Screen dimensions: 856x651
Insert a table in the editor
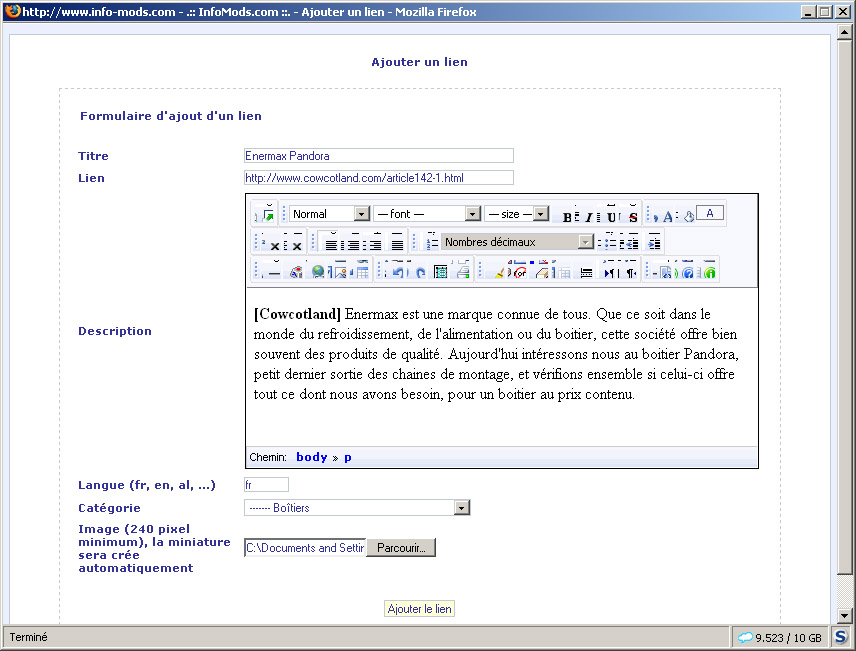362,271
